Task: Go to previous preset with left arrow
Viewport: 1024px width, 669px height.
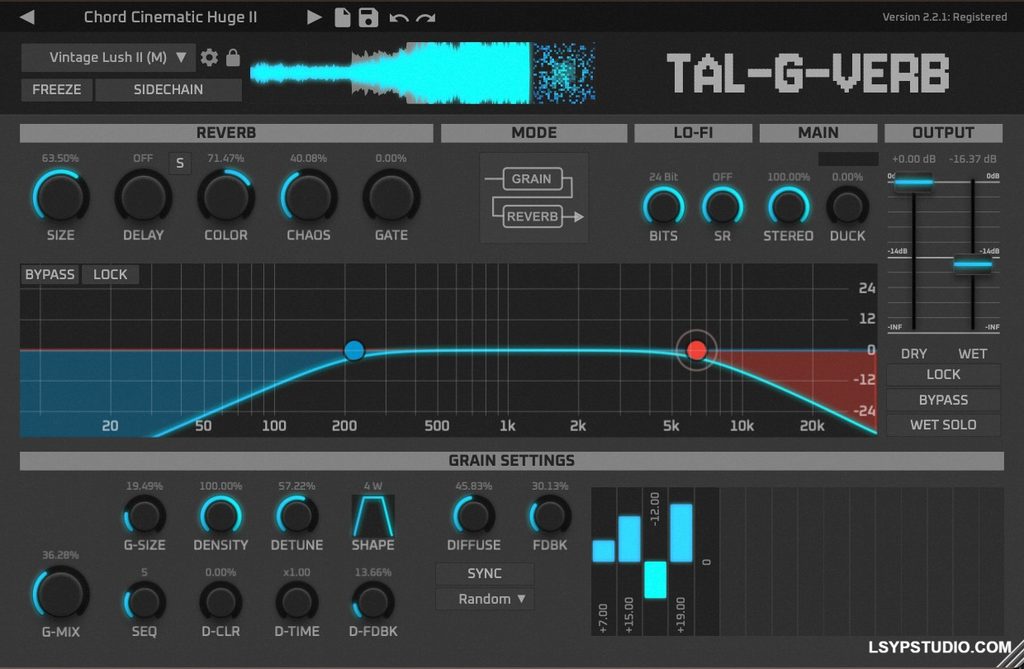Action: pyautogui.click(x=27, y=17)
